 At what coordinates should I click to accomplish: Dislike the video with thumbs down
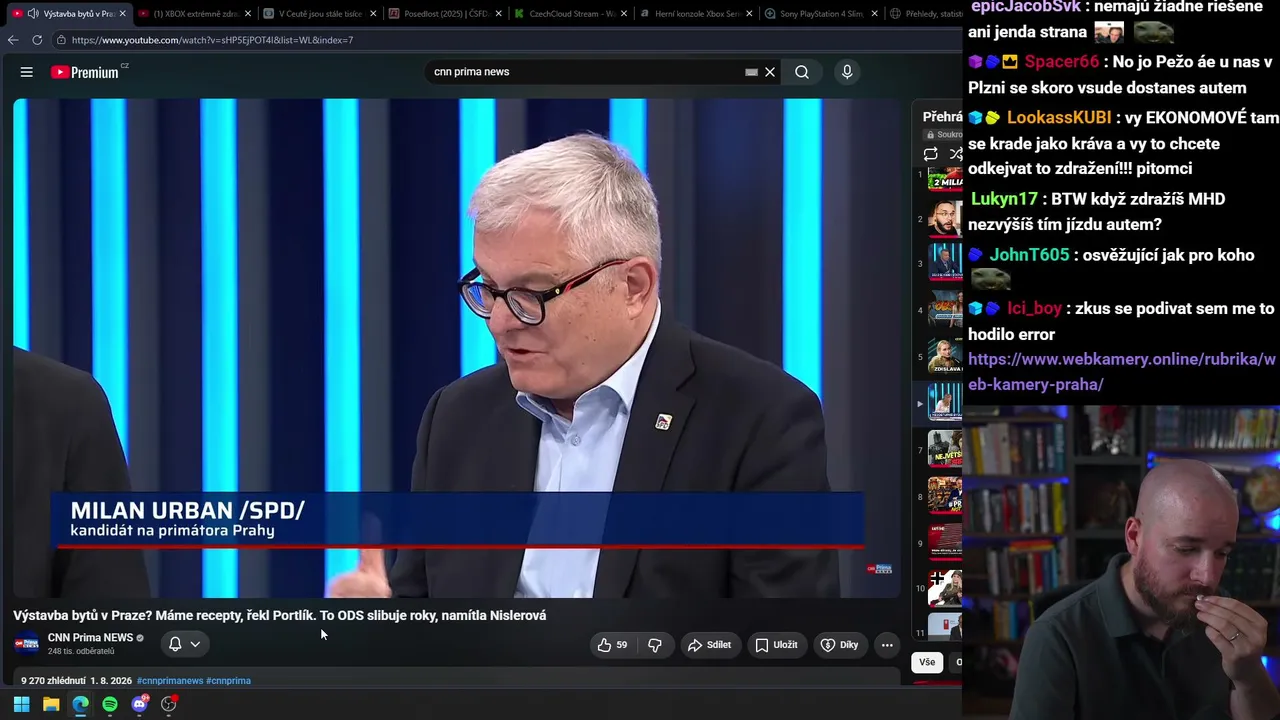tap(655, 645)
